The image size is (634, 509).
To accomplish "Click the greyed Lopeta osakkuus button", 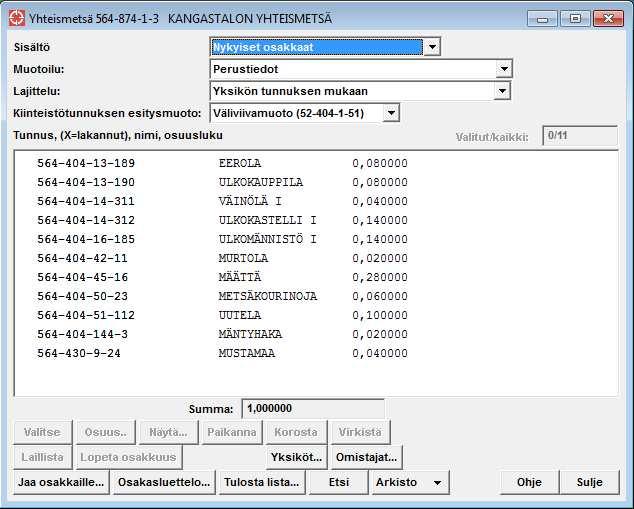I will tap(128, 457).
